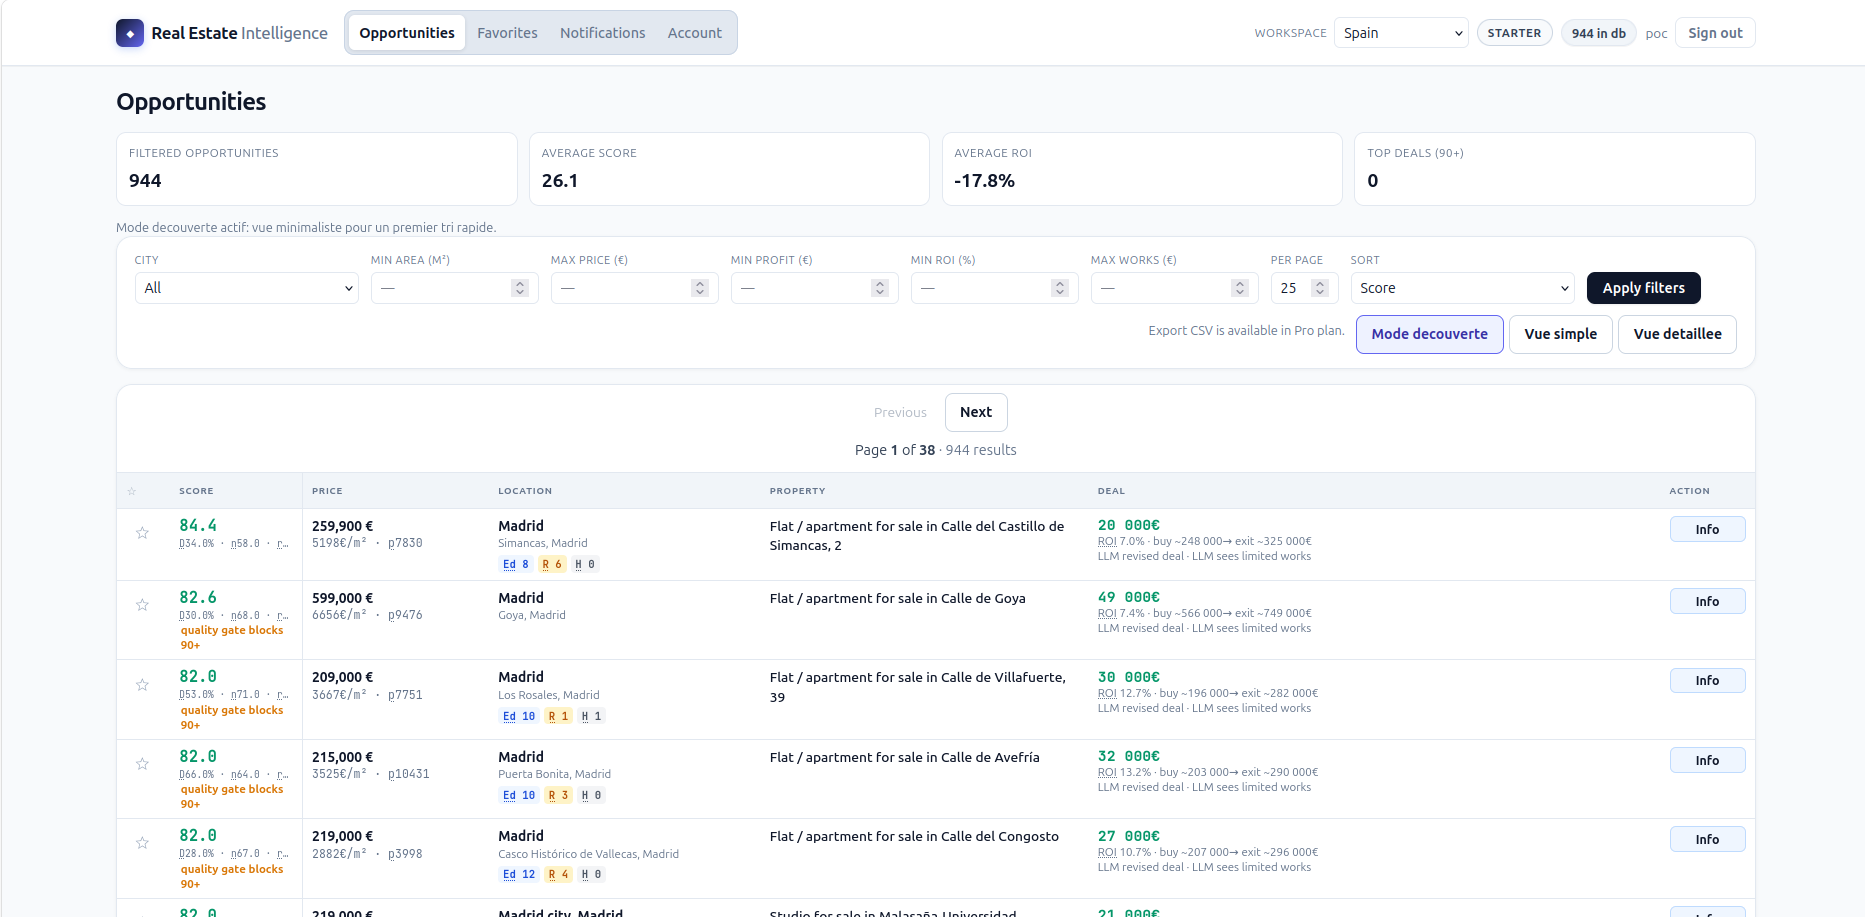Click the Min Profit stepper arrows
The image size is (1865, 917).
coord(880,288)
